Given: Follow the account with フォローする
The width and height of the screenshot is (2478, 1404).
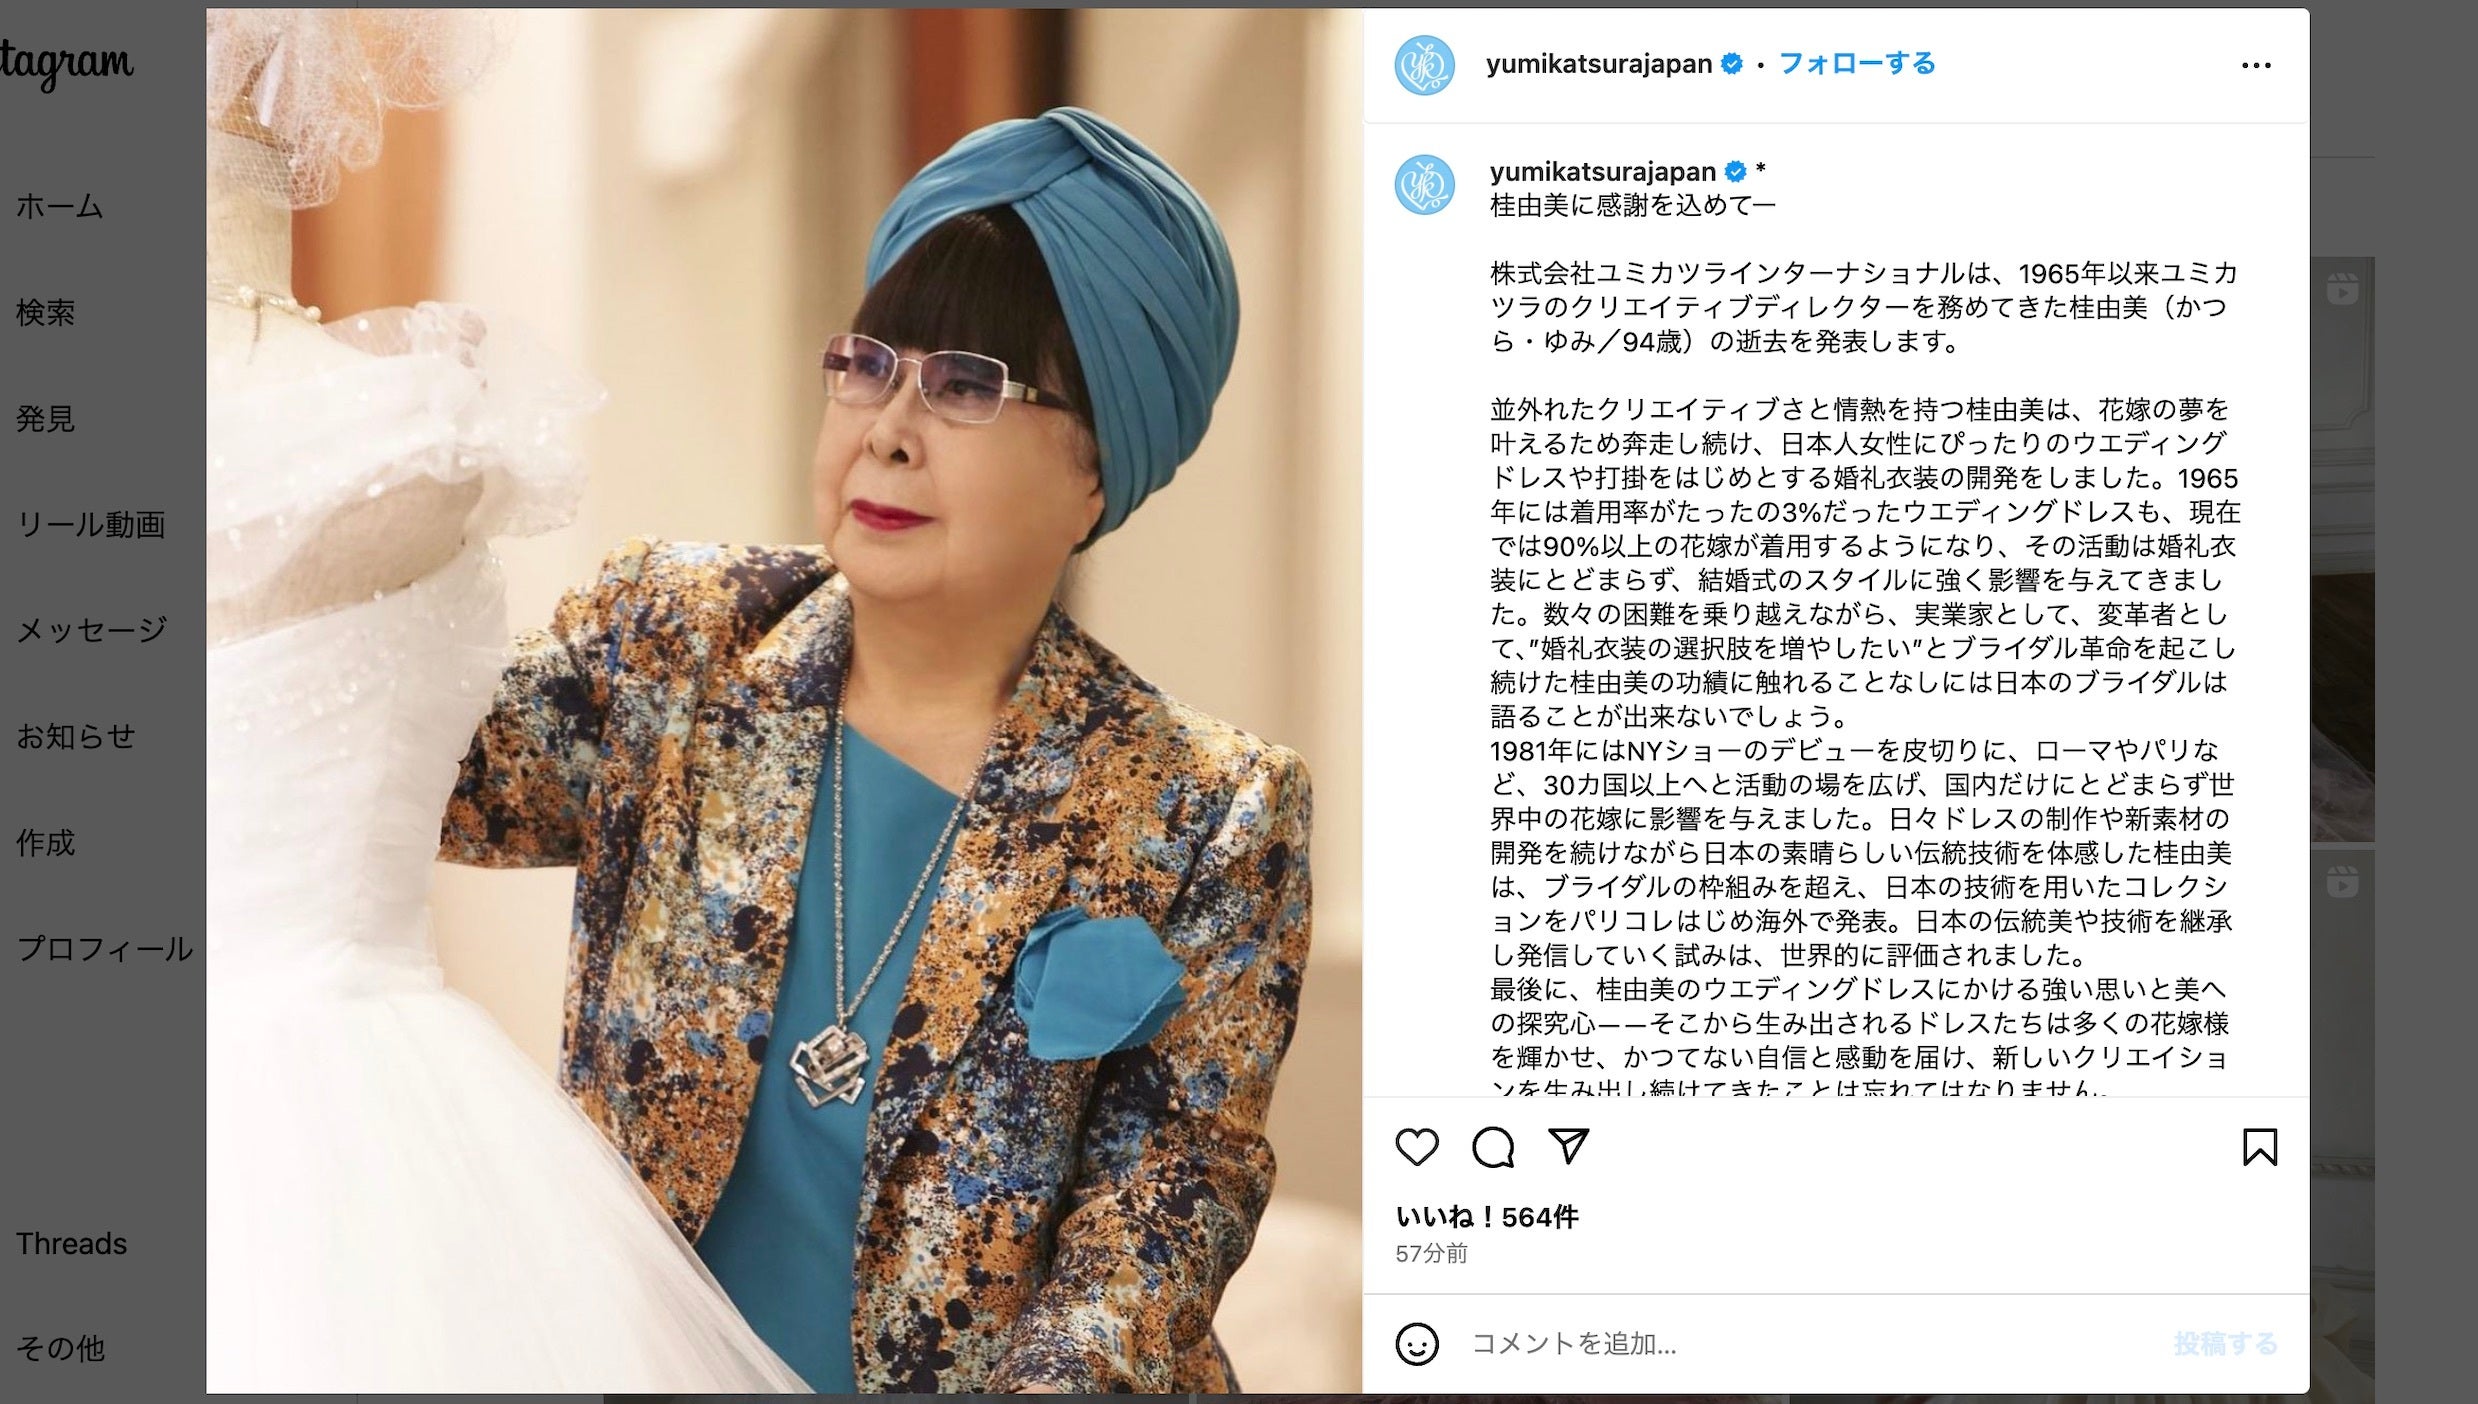Looking at the screenshot, I should [1857, 64].
